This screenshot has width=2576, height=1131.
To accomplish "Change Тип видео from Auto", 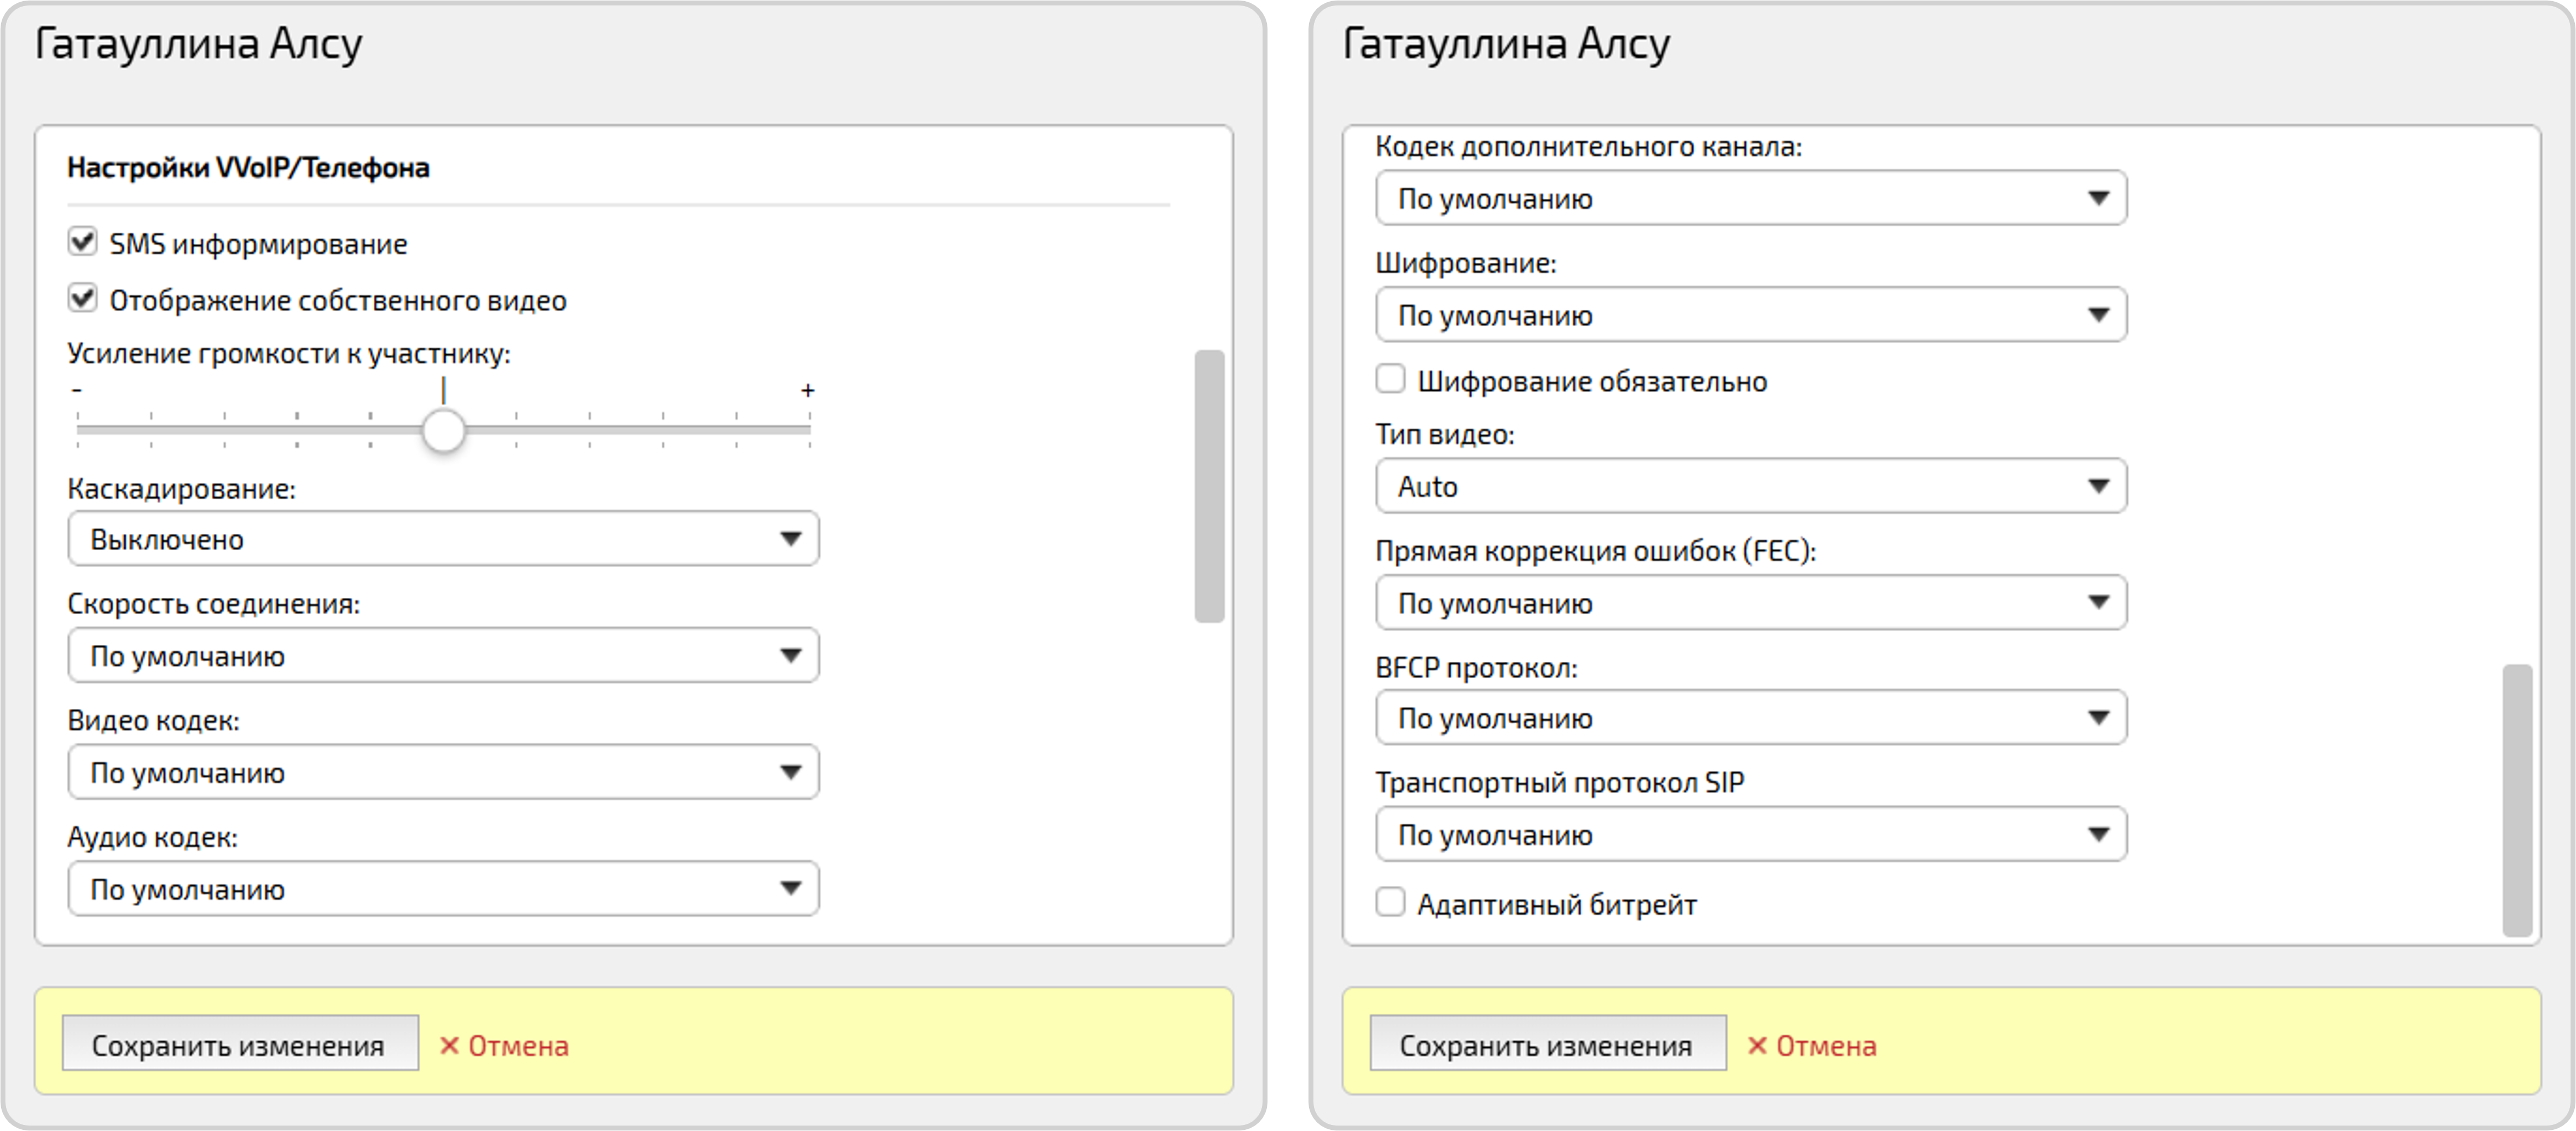I will point(1751,486).
